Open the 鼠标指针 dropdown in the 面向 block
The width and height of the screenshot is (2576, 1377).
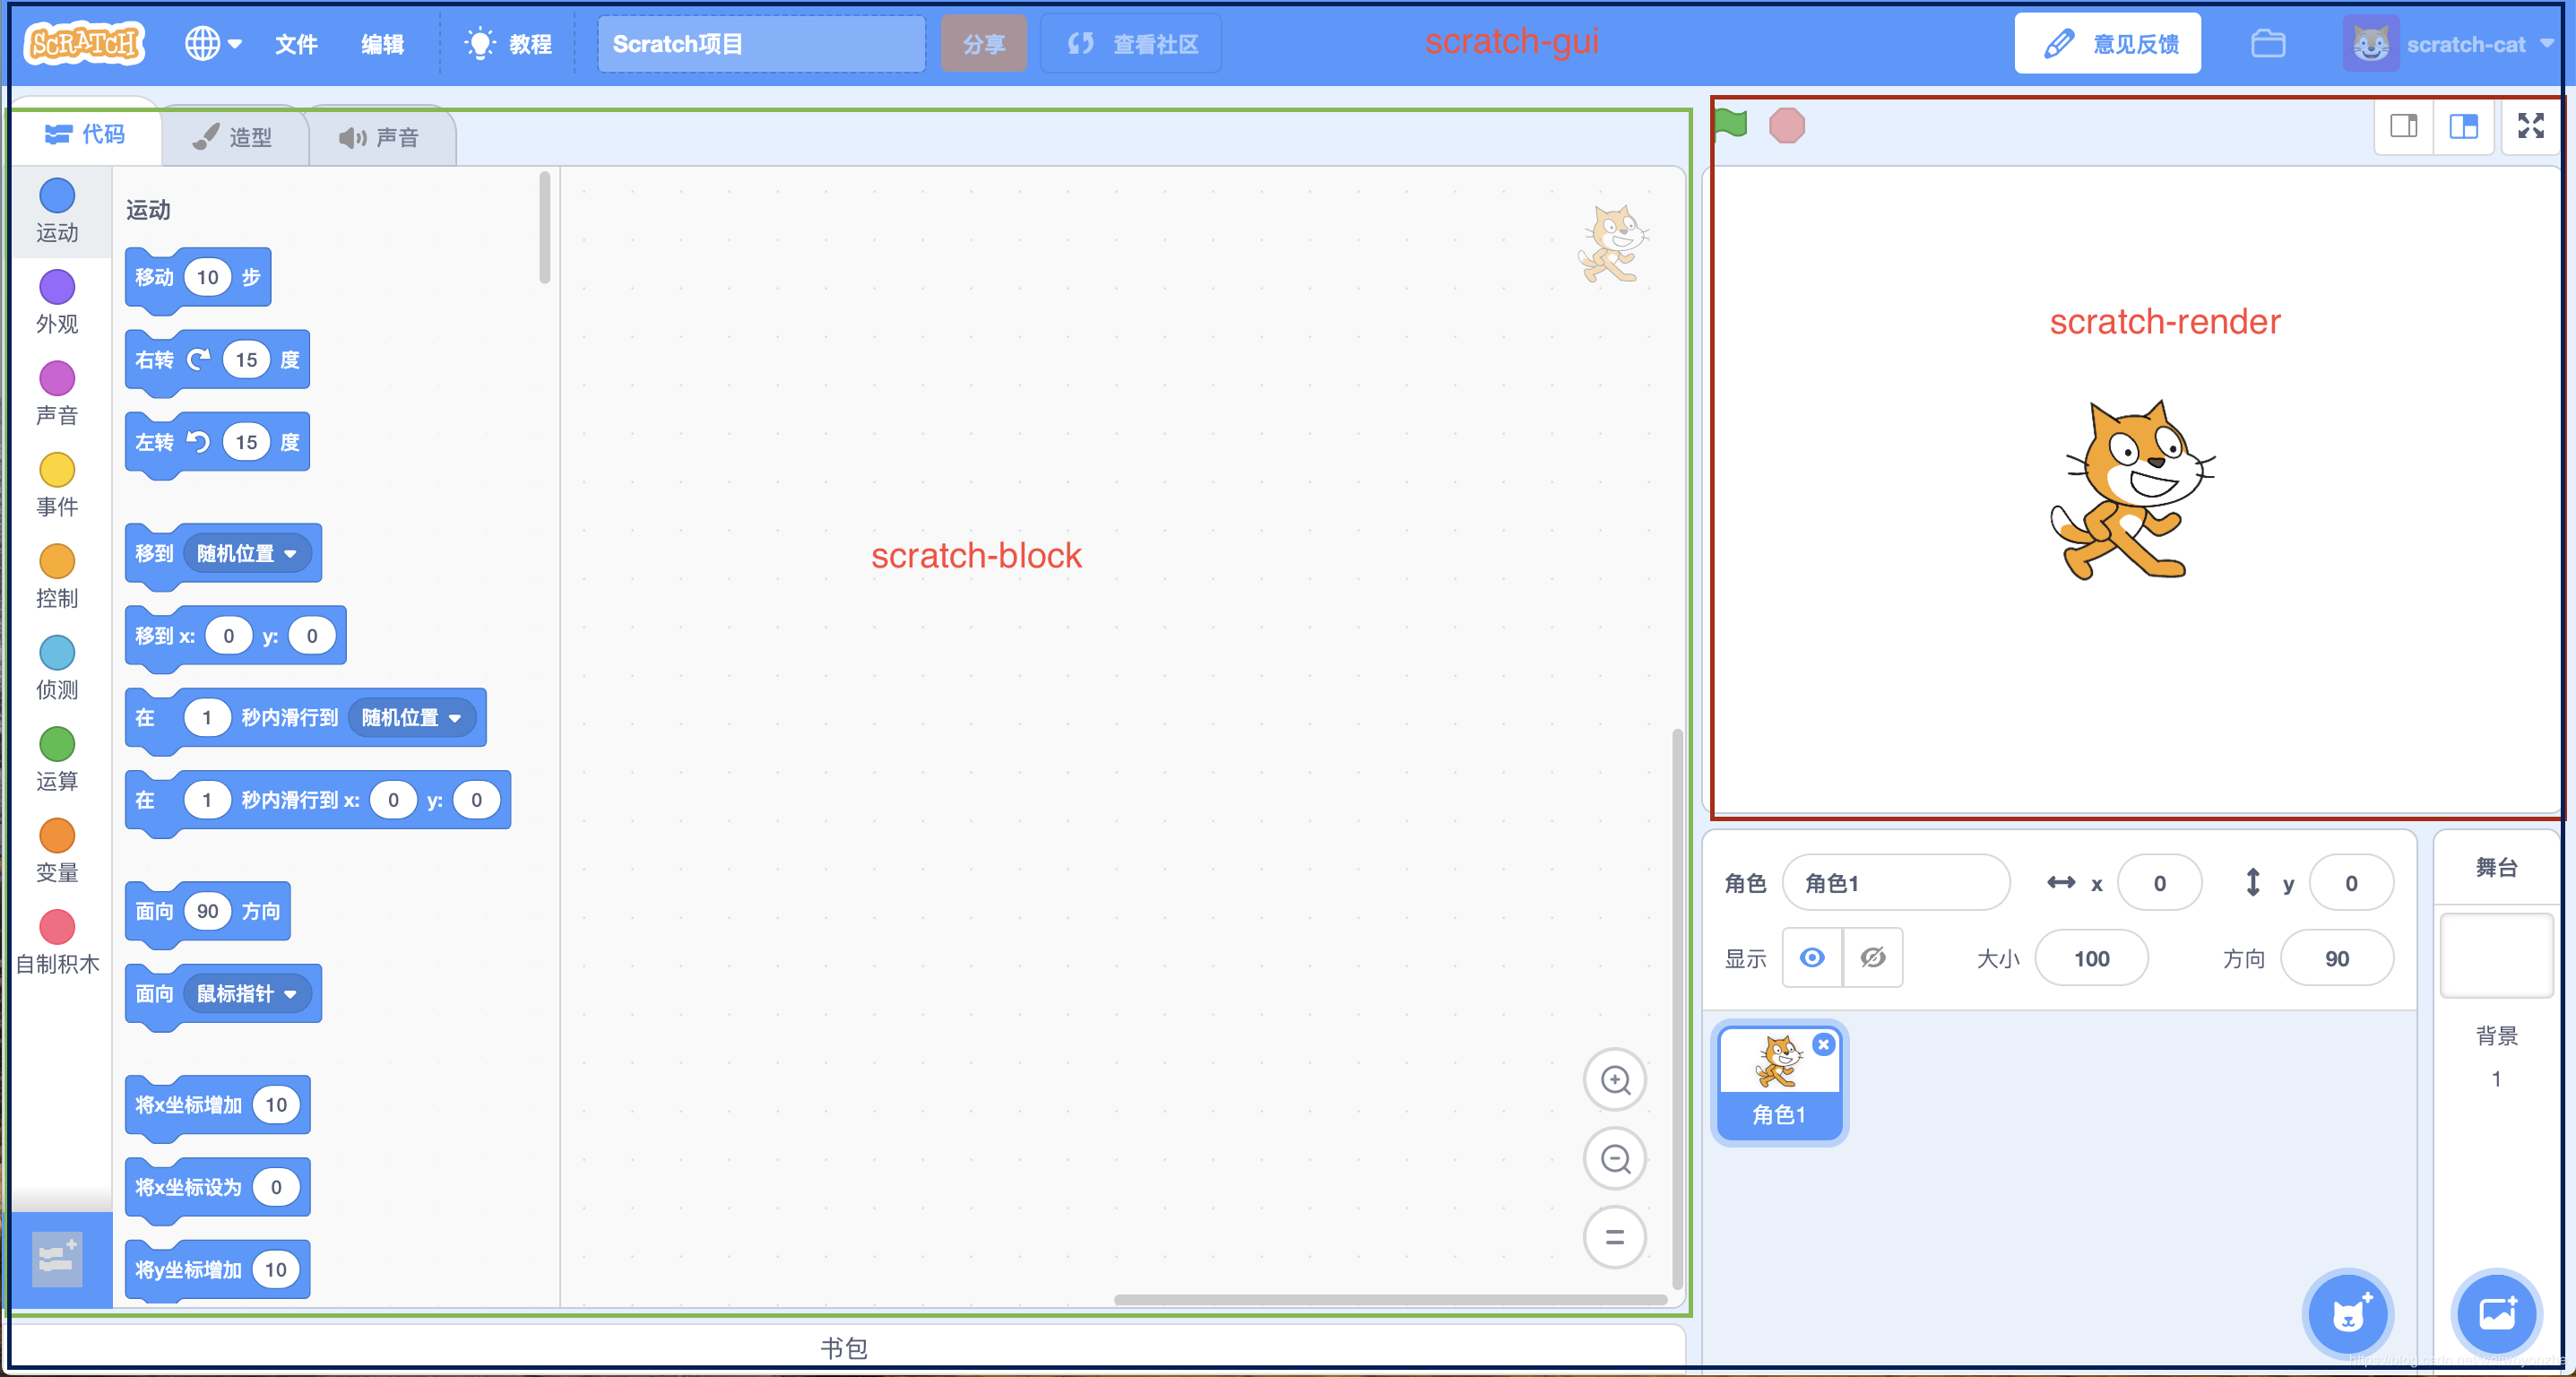[x=248, y=993]
